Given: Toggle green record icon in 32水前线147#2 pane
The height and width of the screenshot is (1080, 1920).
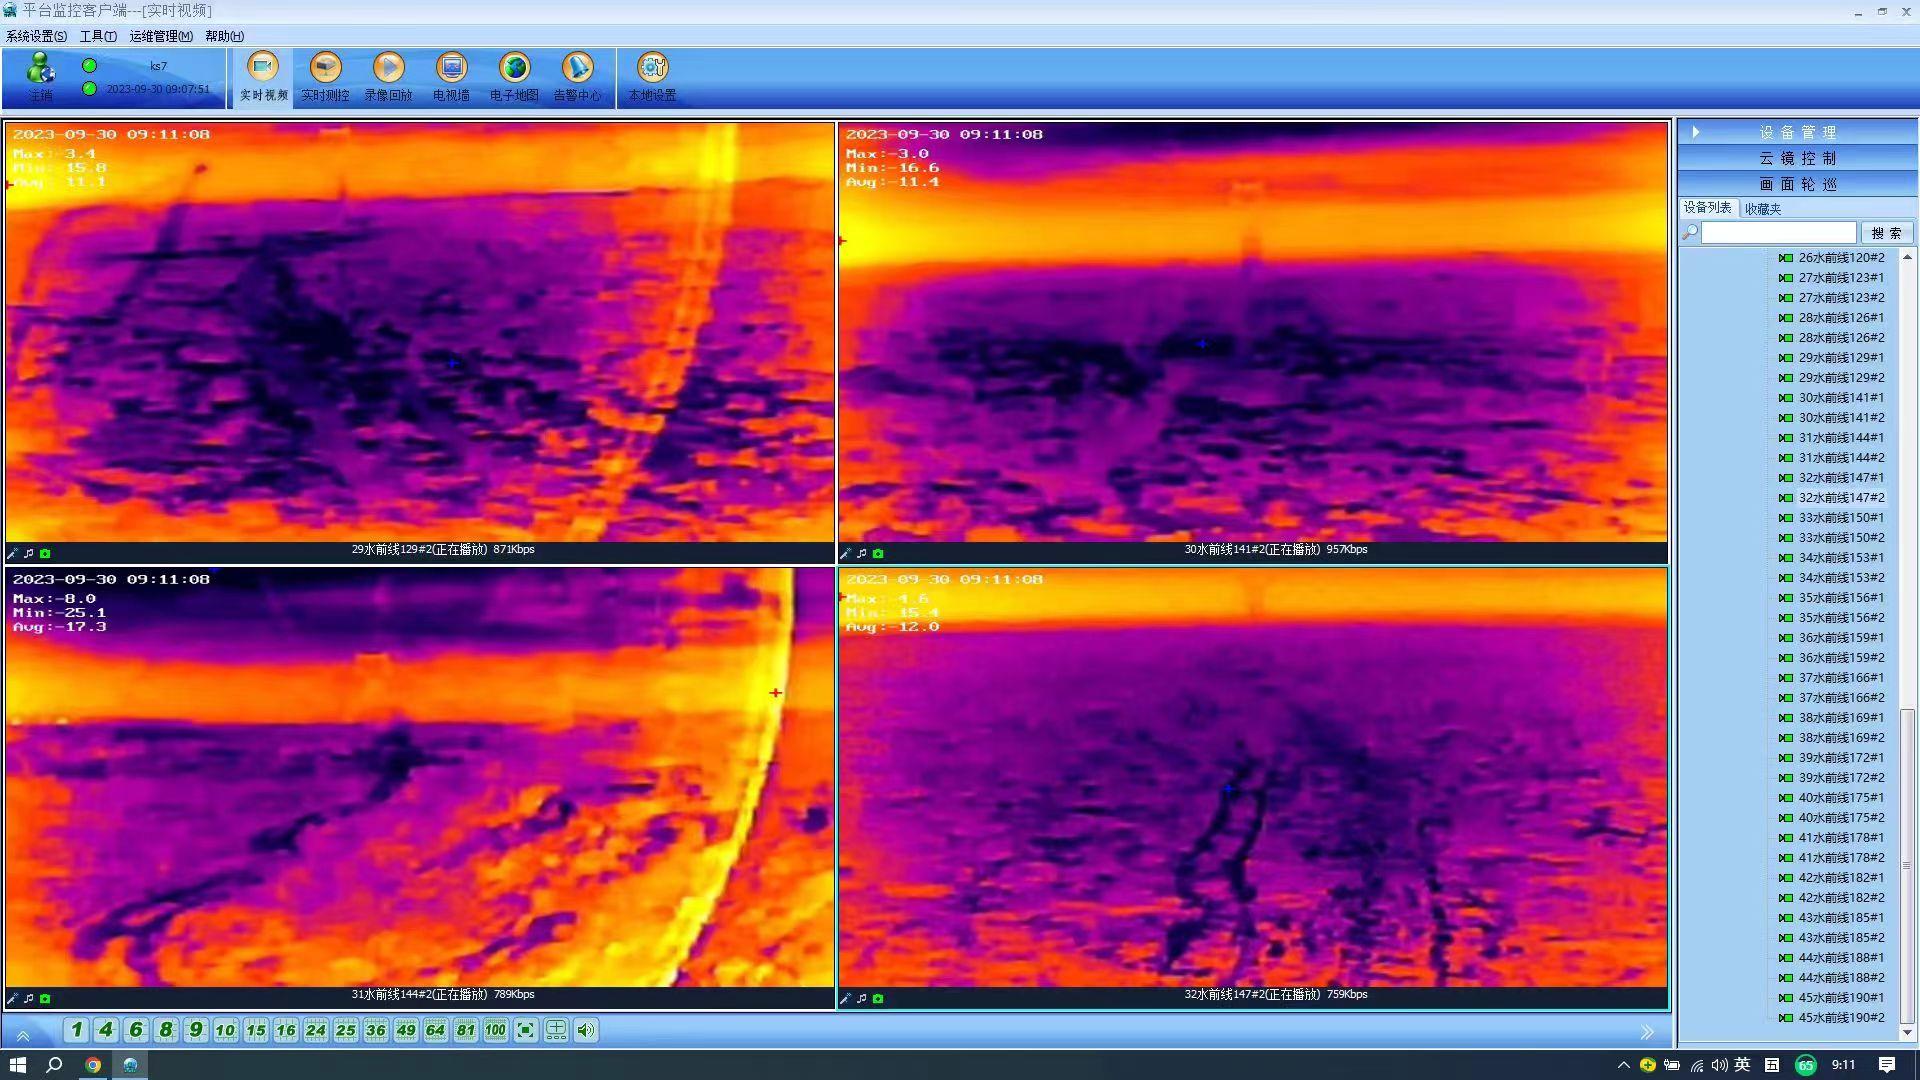Looking at the screenshot, I should (x=878, y=998).
